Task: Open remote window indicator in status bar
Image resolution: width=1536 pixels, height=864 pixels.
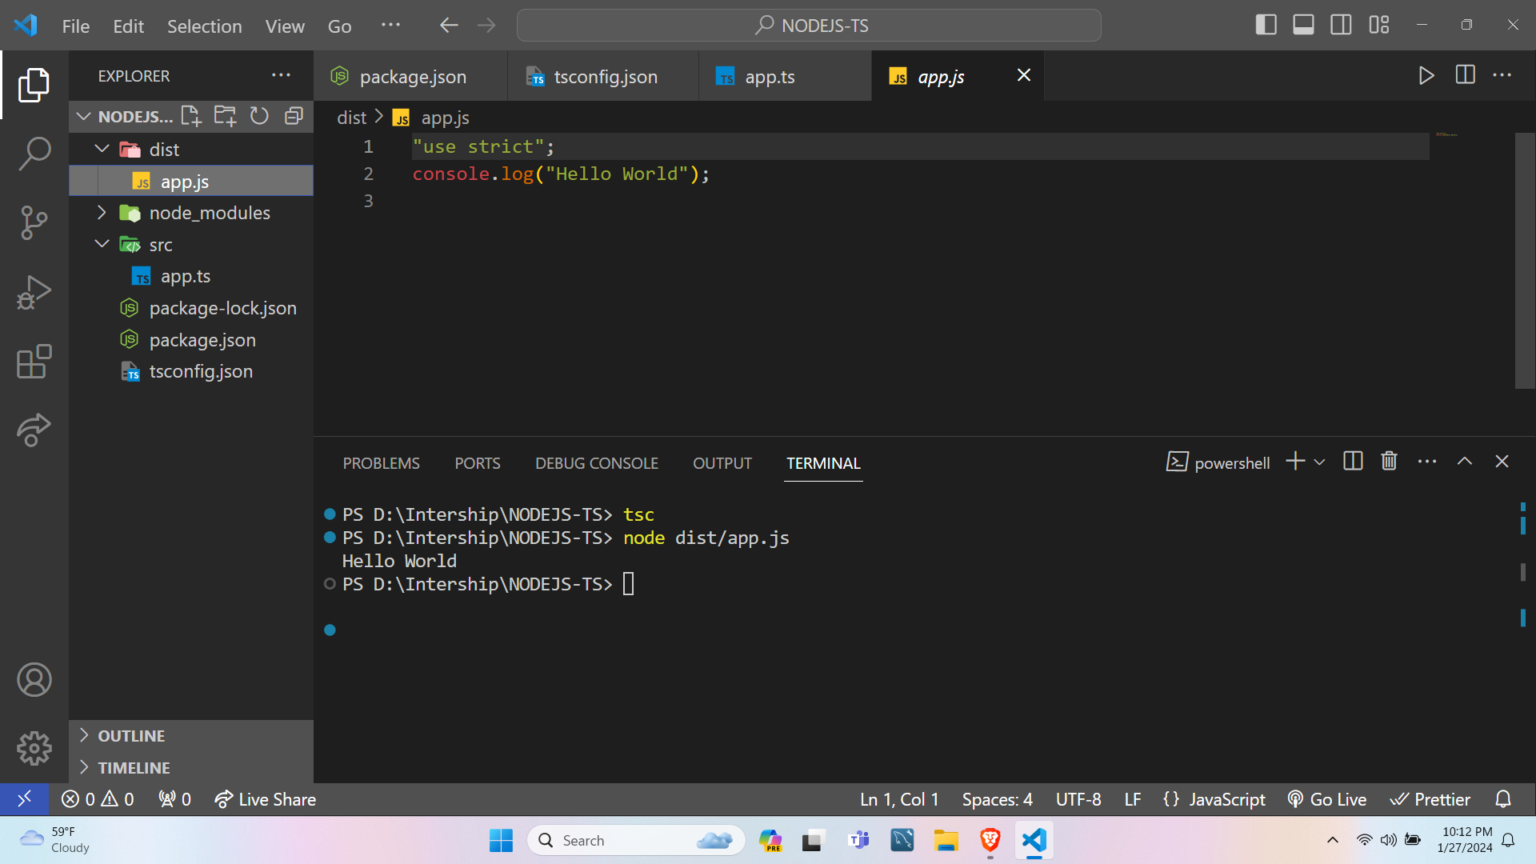Action: 25,799
